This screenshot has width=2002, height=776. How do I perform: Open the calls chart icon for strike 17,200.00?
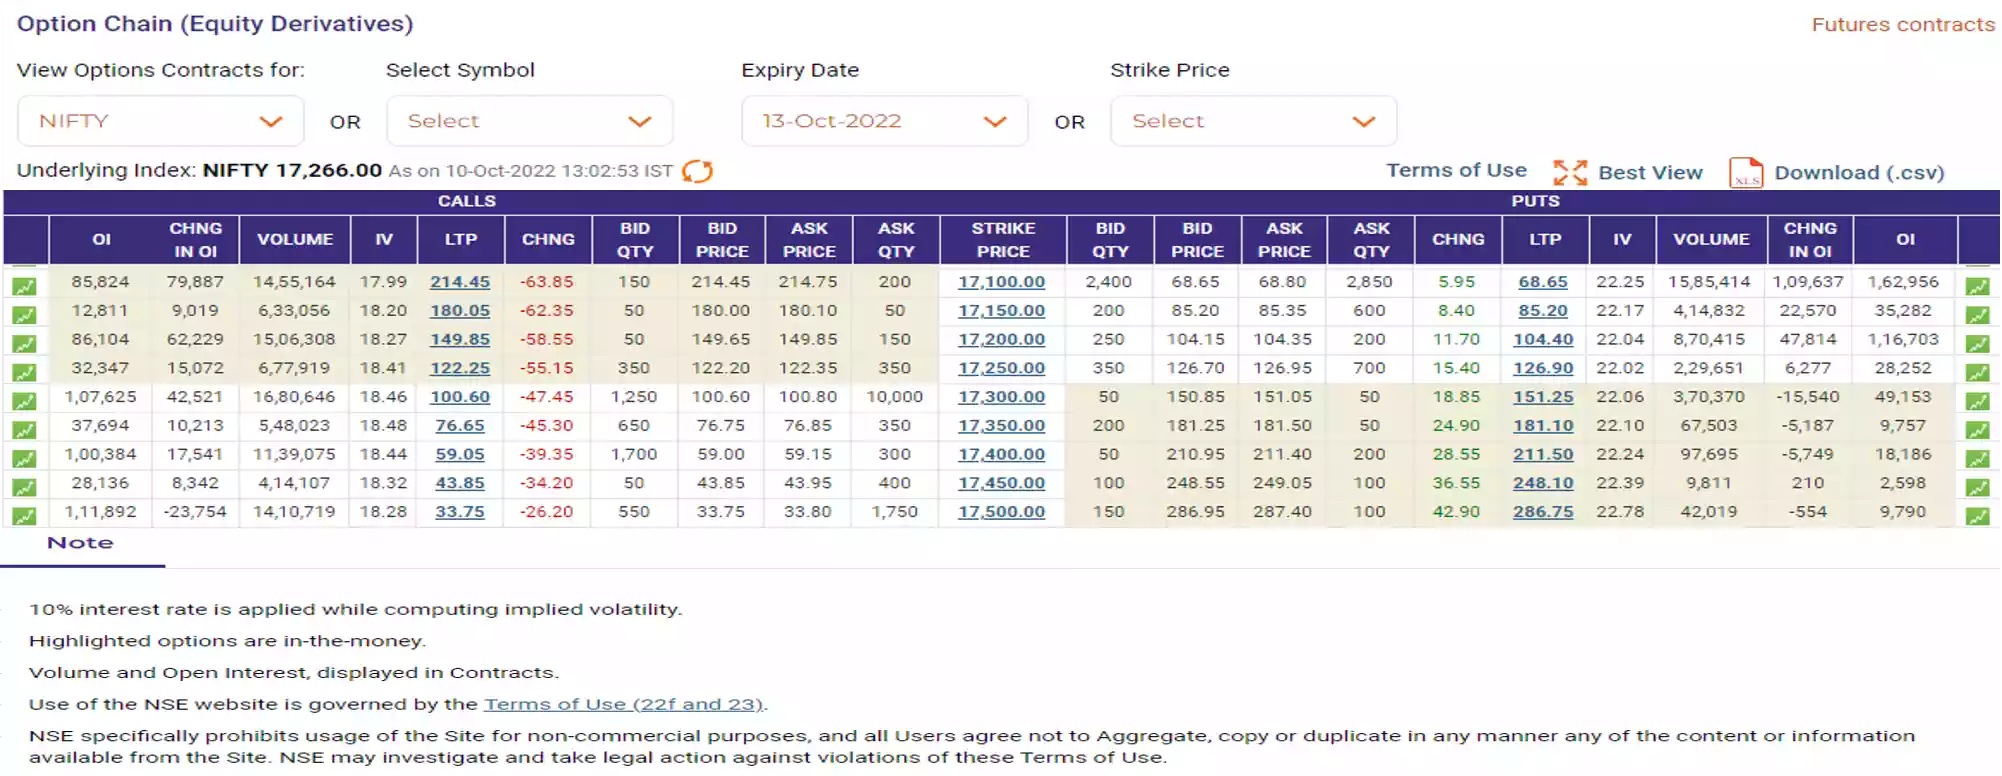pos(24,344)
